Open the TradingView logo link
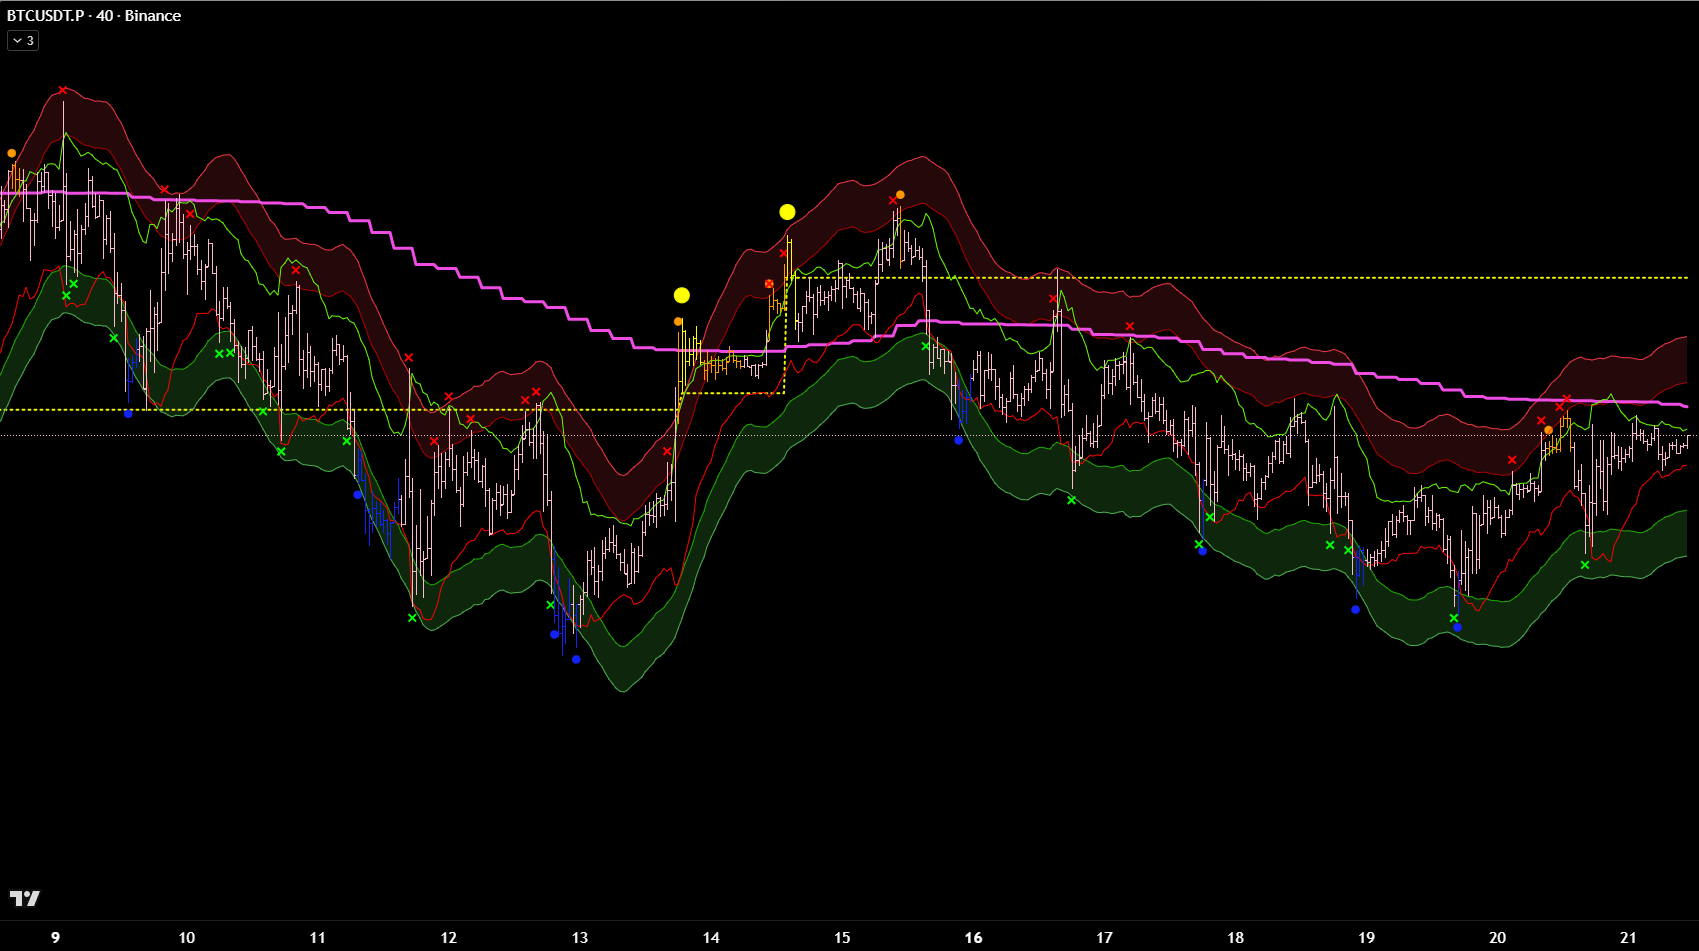The image size is (1699, 951). coord(24,898)
